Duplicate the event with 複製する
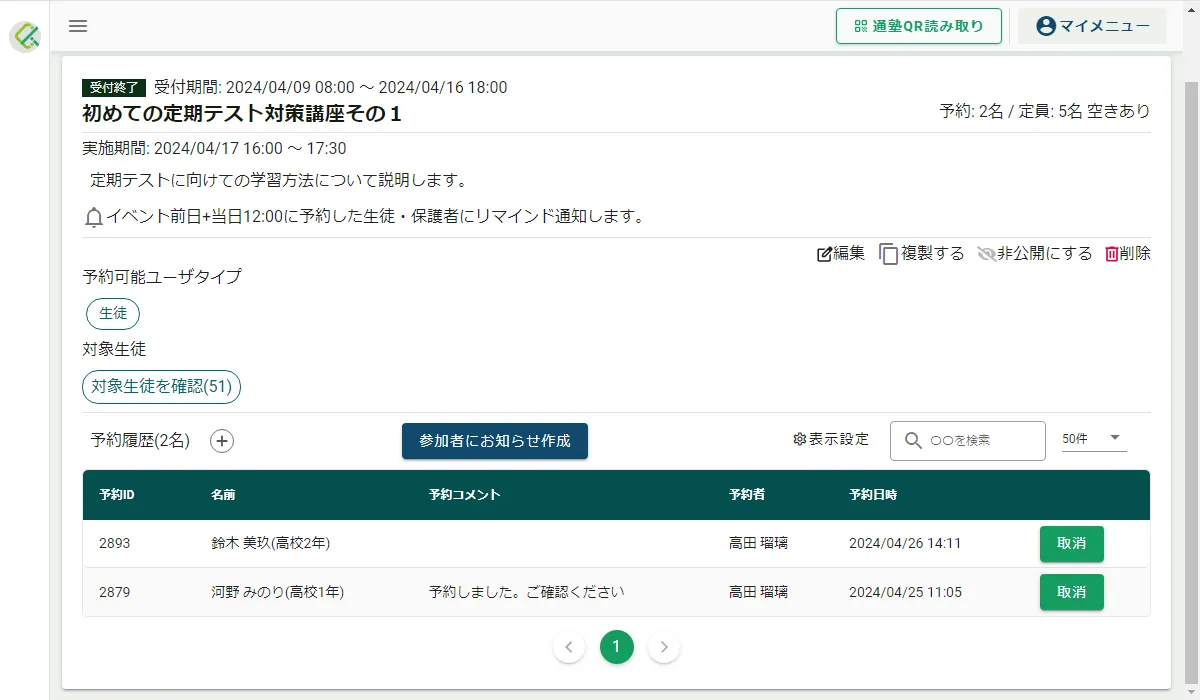1200x700 pixels. [x=922, y=254]
